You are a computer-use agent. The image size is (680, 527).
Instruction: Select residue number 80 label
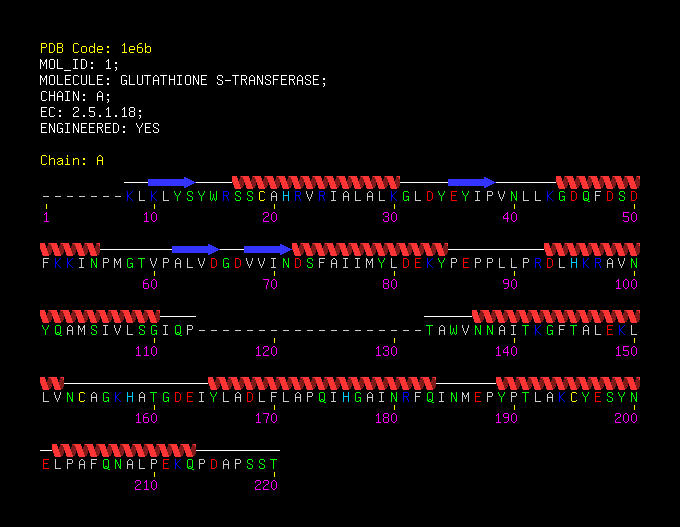point(390,284)
